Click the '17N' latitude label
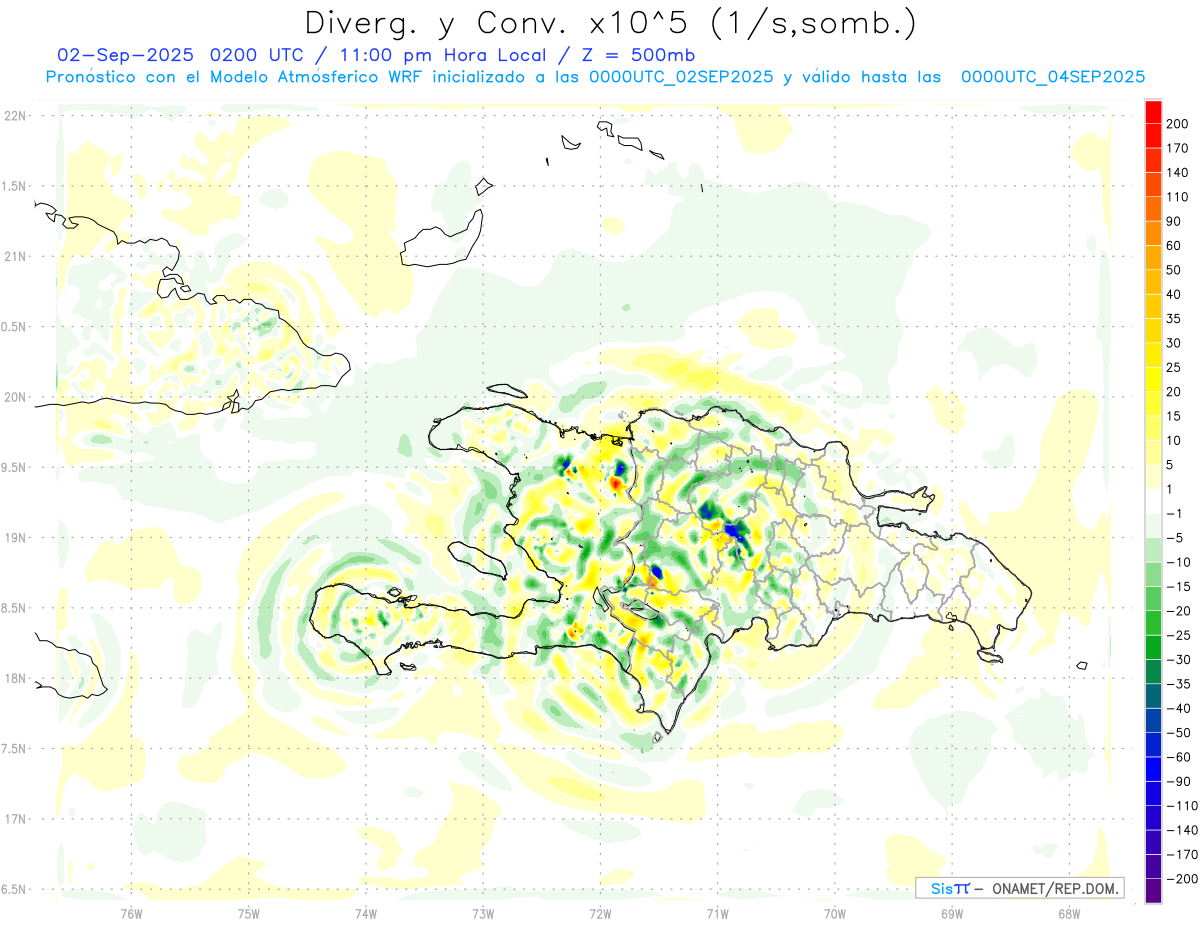 (x=14, y=819)
